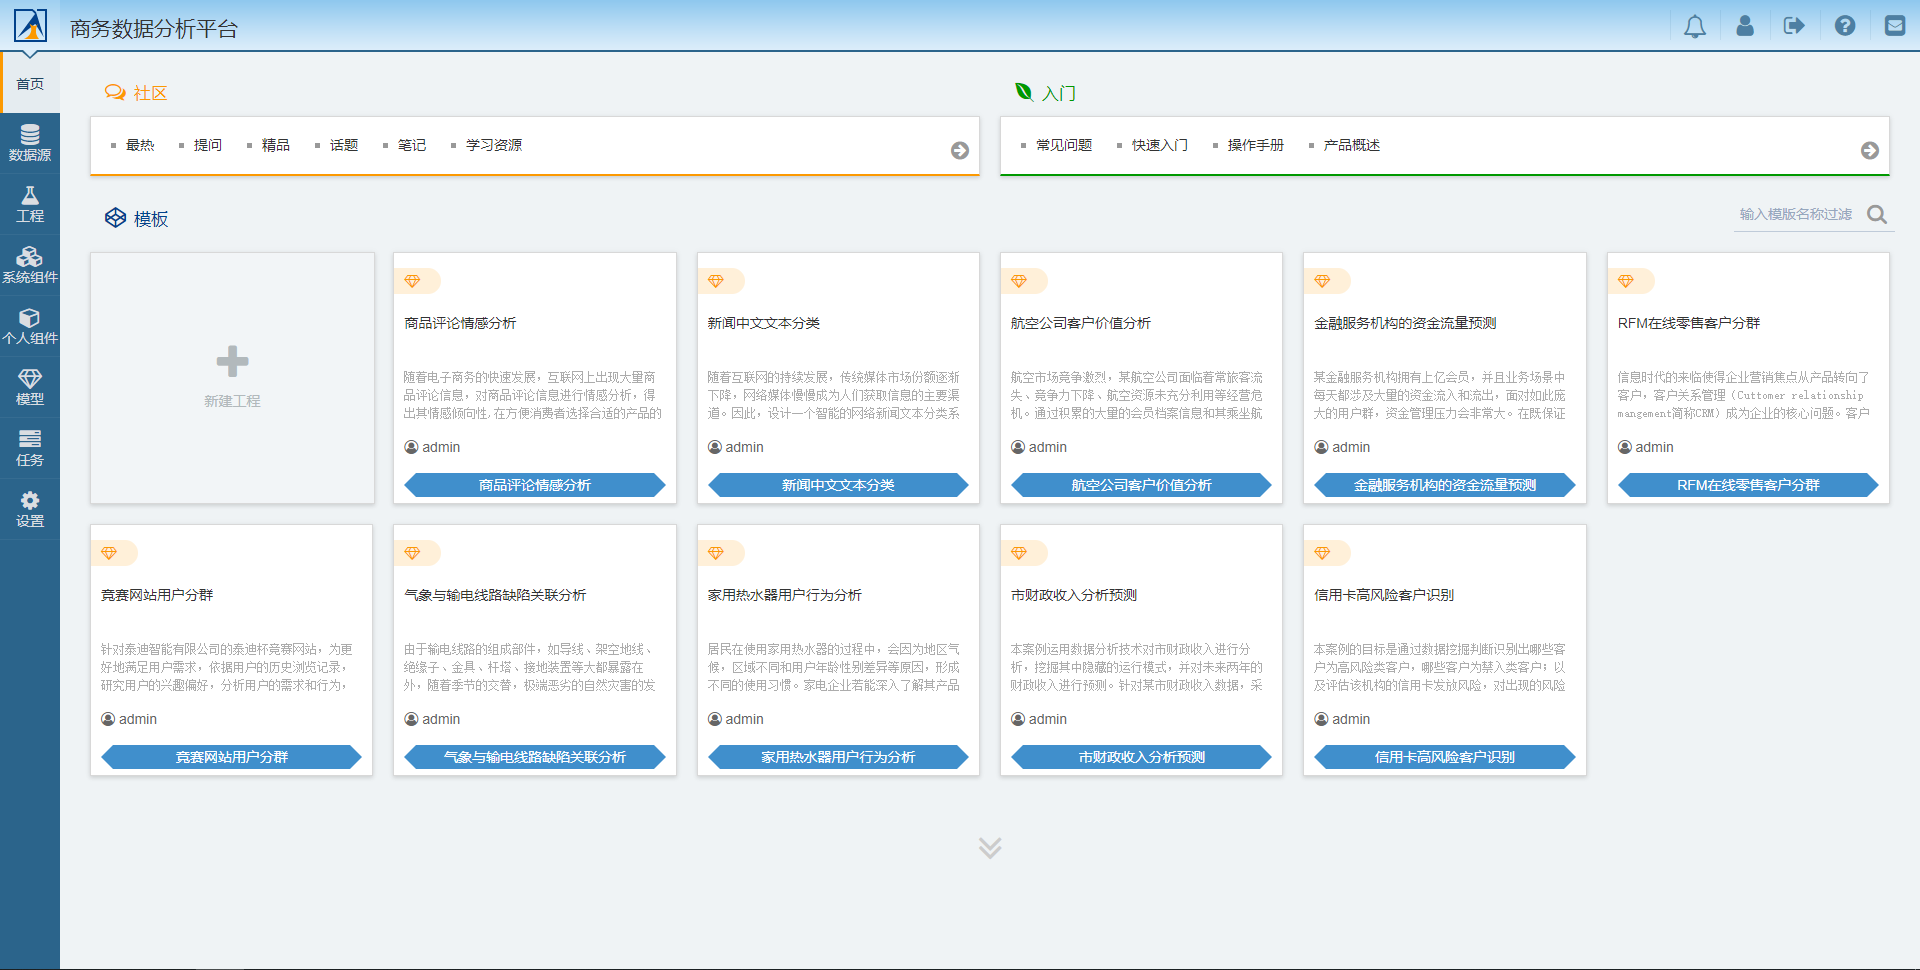Open 系统组件 in sidebar
This screenshot has width=1920, height=970.
[30, 265]
